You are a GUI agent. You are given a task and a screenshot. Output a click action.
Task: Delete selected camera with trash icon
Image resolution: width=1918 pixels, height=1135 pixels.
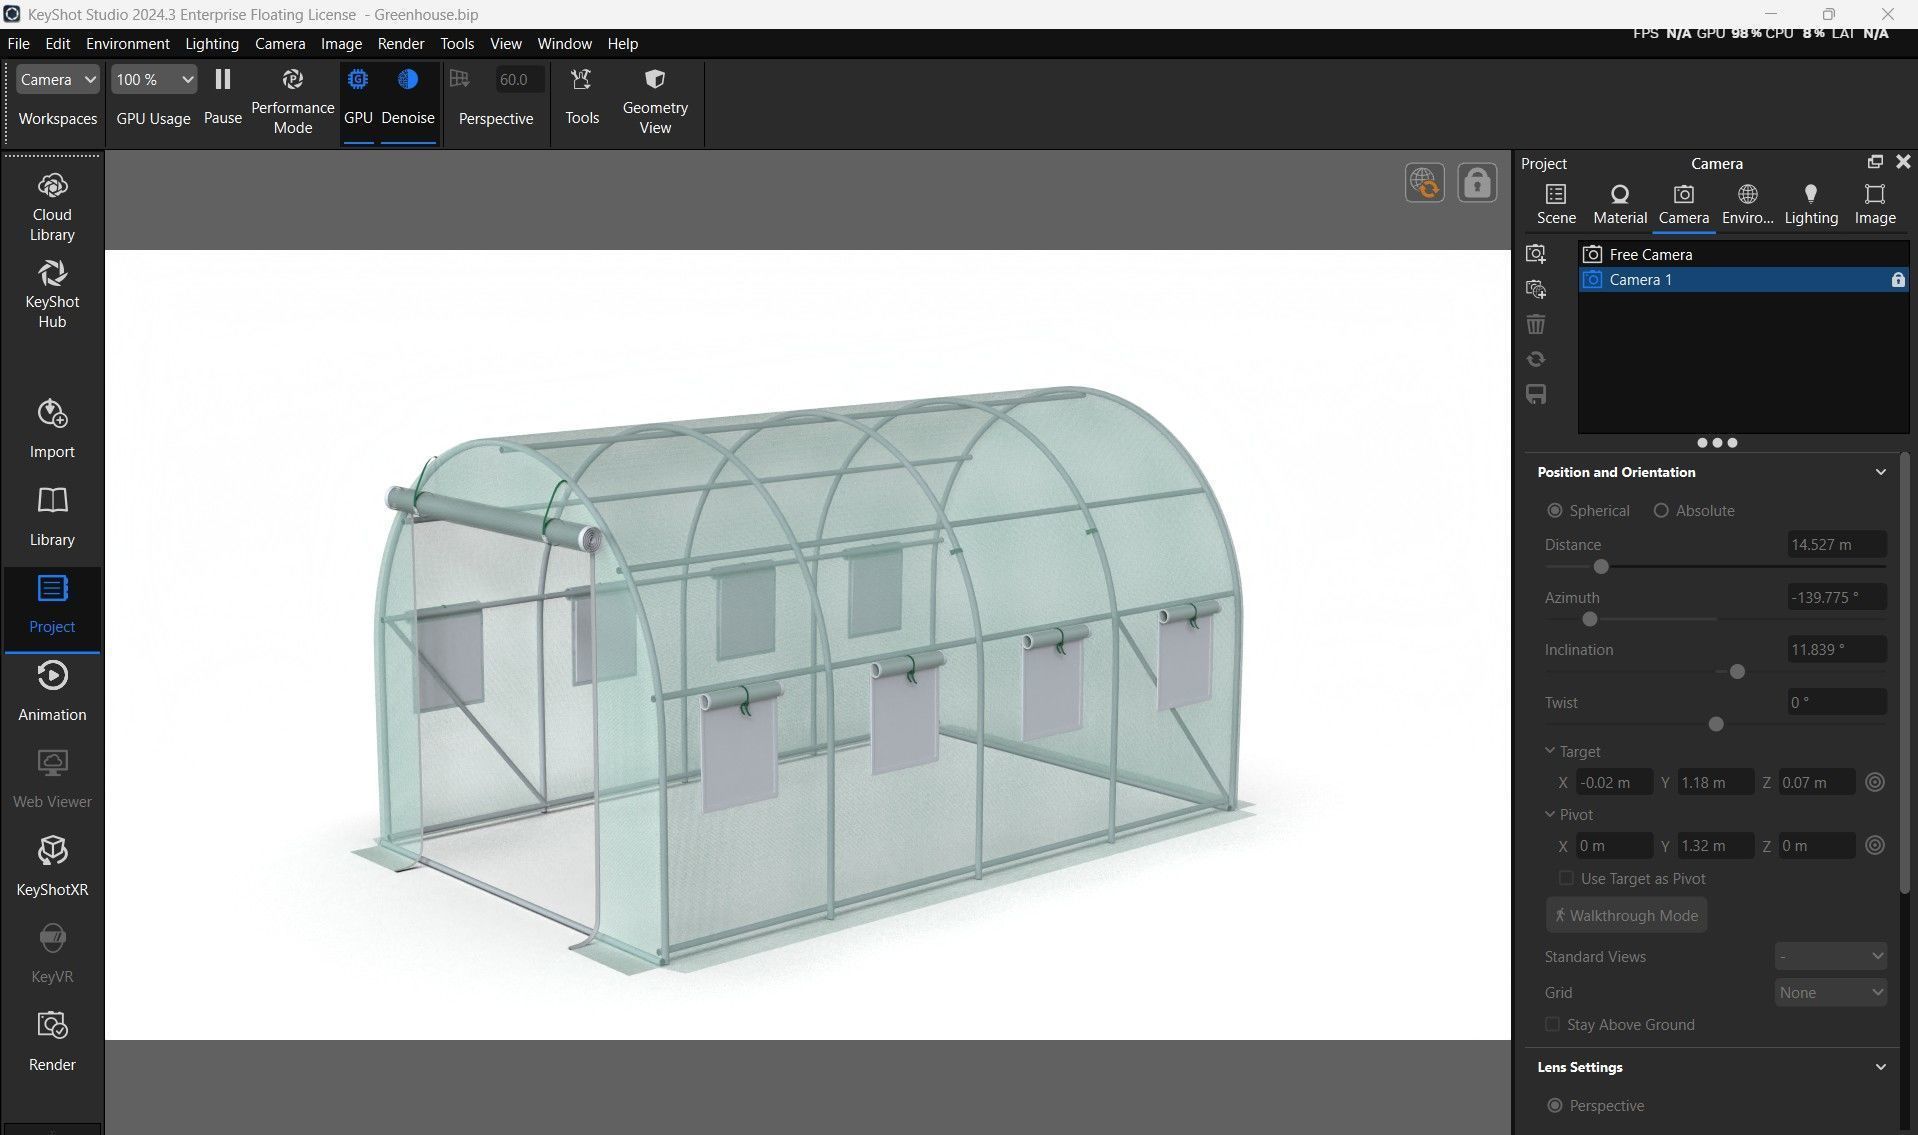coord(1536,324)
